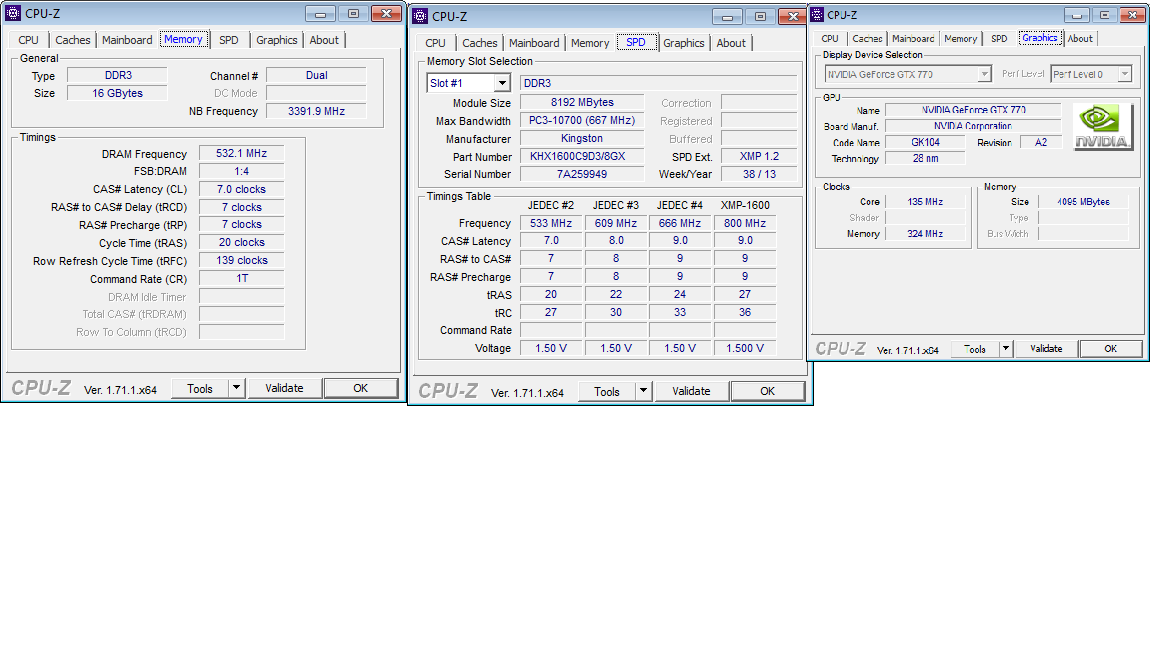Open the Graphics tab in the middle window
The width and height of the screenshot is (1152, 648).
pos(684,43)
